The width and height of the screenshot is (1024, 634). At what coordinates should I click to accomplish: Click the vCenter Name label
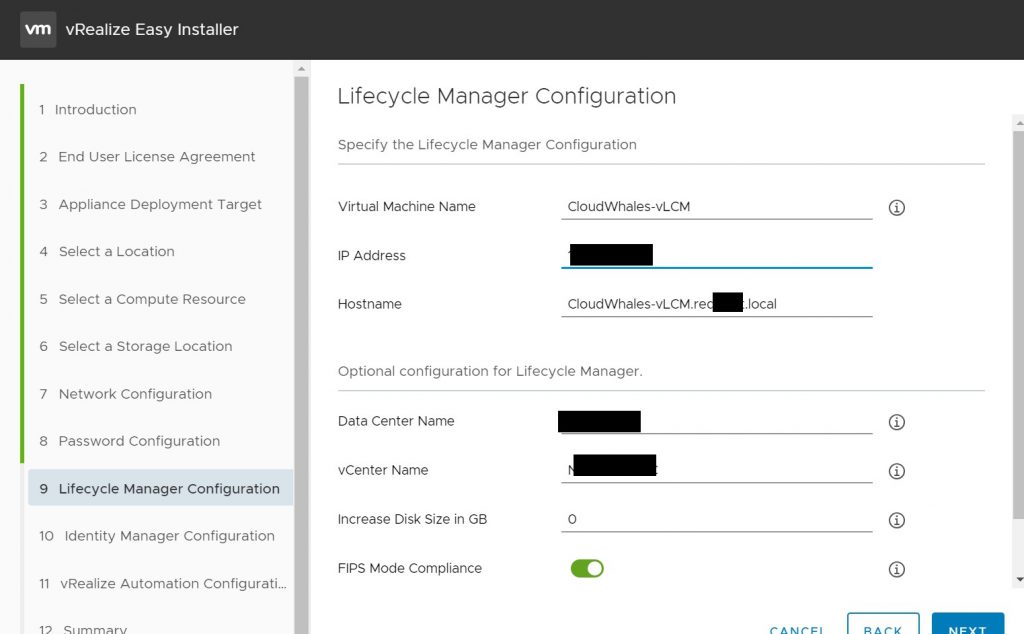383,470
